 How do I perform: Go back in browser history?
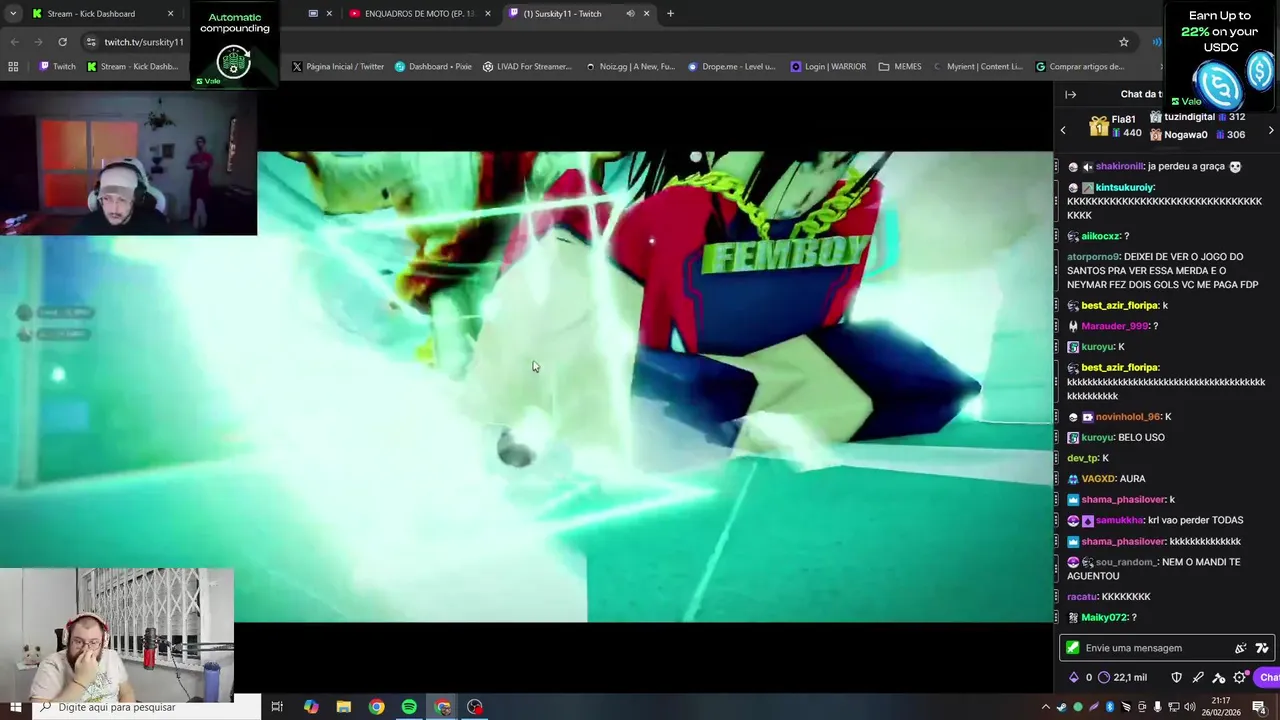pyautogui.click(x=14, y=42)
